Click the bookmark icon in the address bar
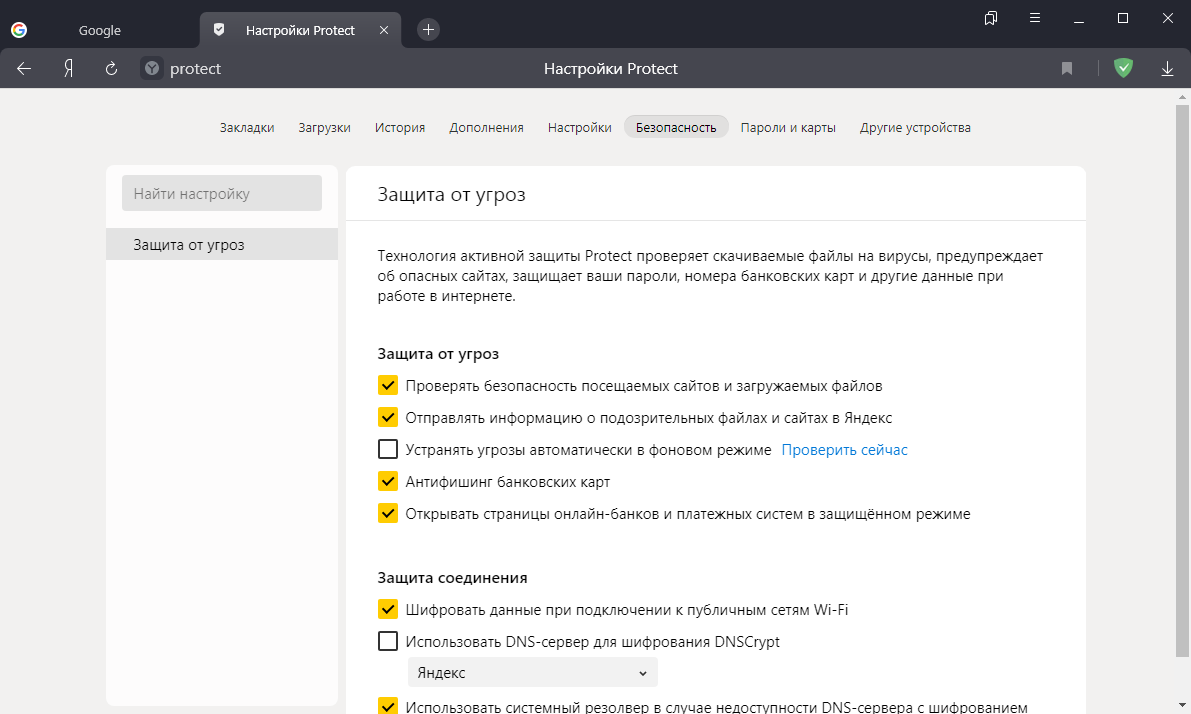 [1067, 68]
